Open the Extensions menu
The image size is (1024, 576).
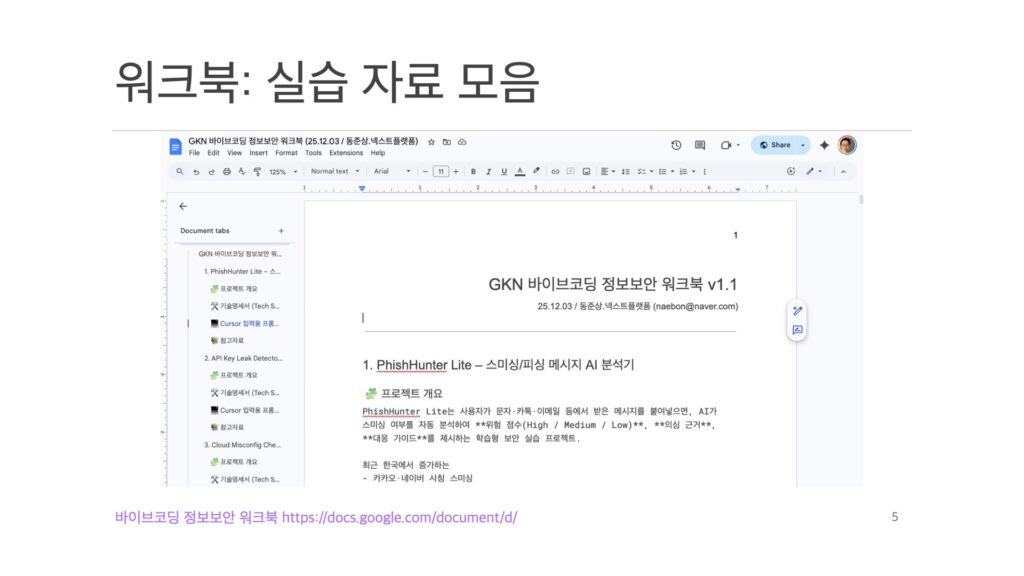click(346, 153)
